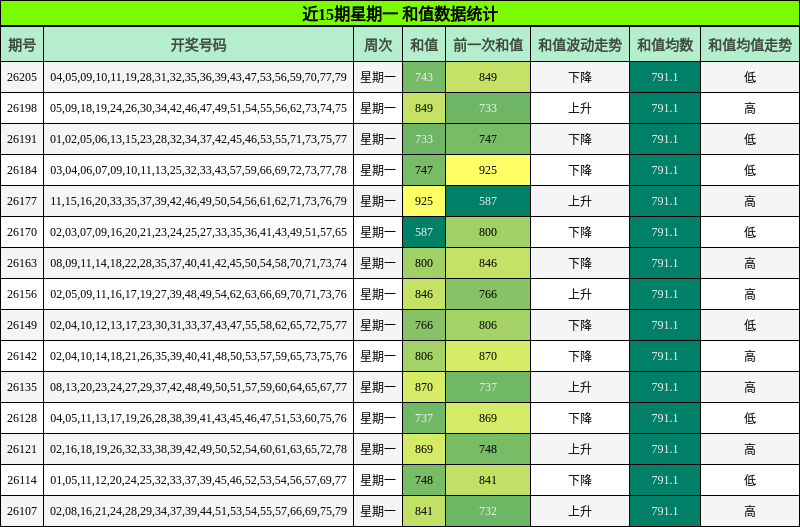This screenshot has width=800, height=527.
Task: Click the 前一次和值 cell 732 in row 26107
Action: tap(488, 511)
